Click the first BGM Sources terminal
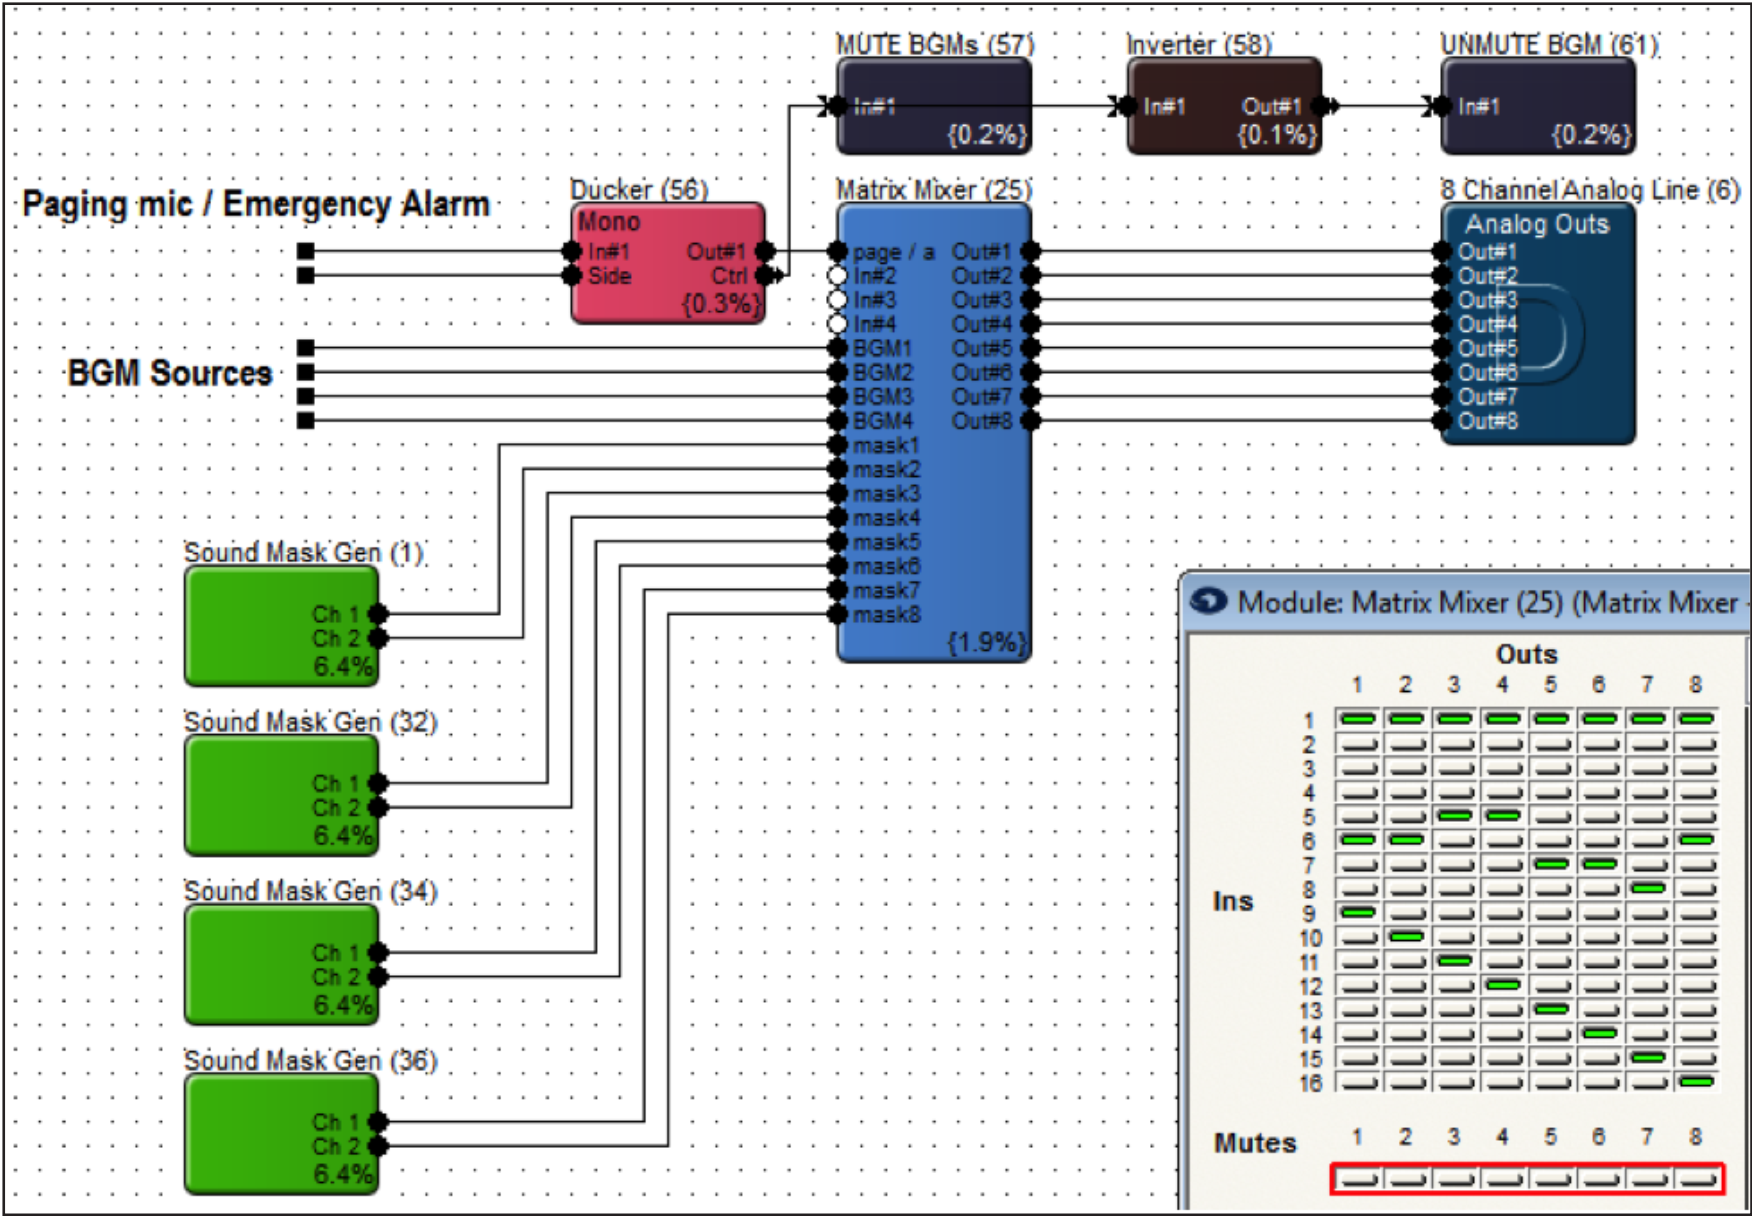 coord(306,348)
